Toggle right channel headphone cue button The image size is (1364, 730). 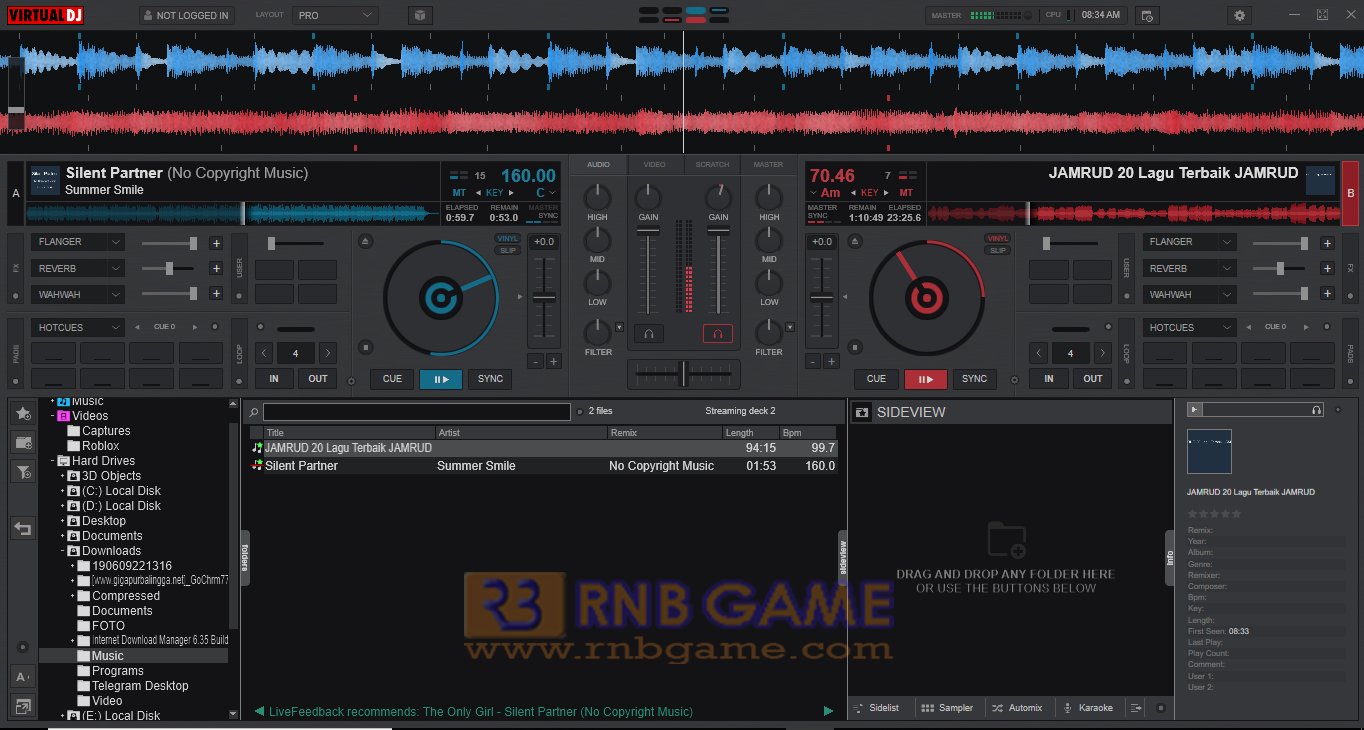click(x=718, y=334)
